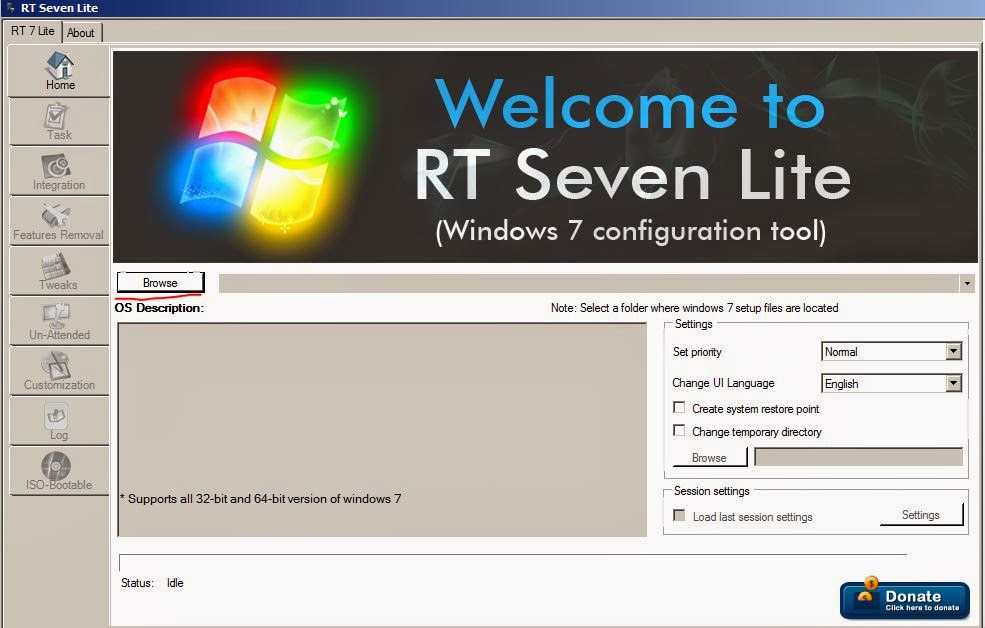Click Browse for temporary directory

(x=709, y=457)
